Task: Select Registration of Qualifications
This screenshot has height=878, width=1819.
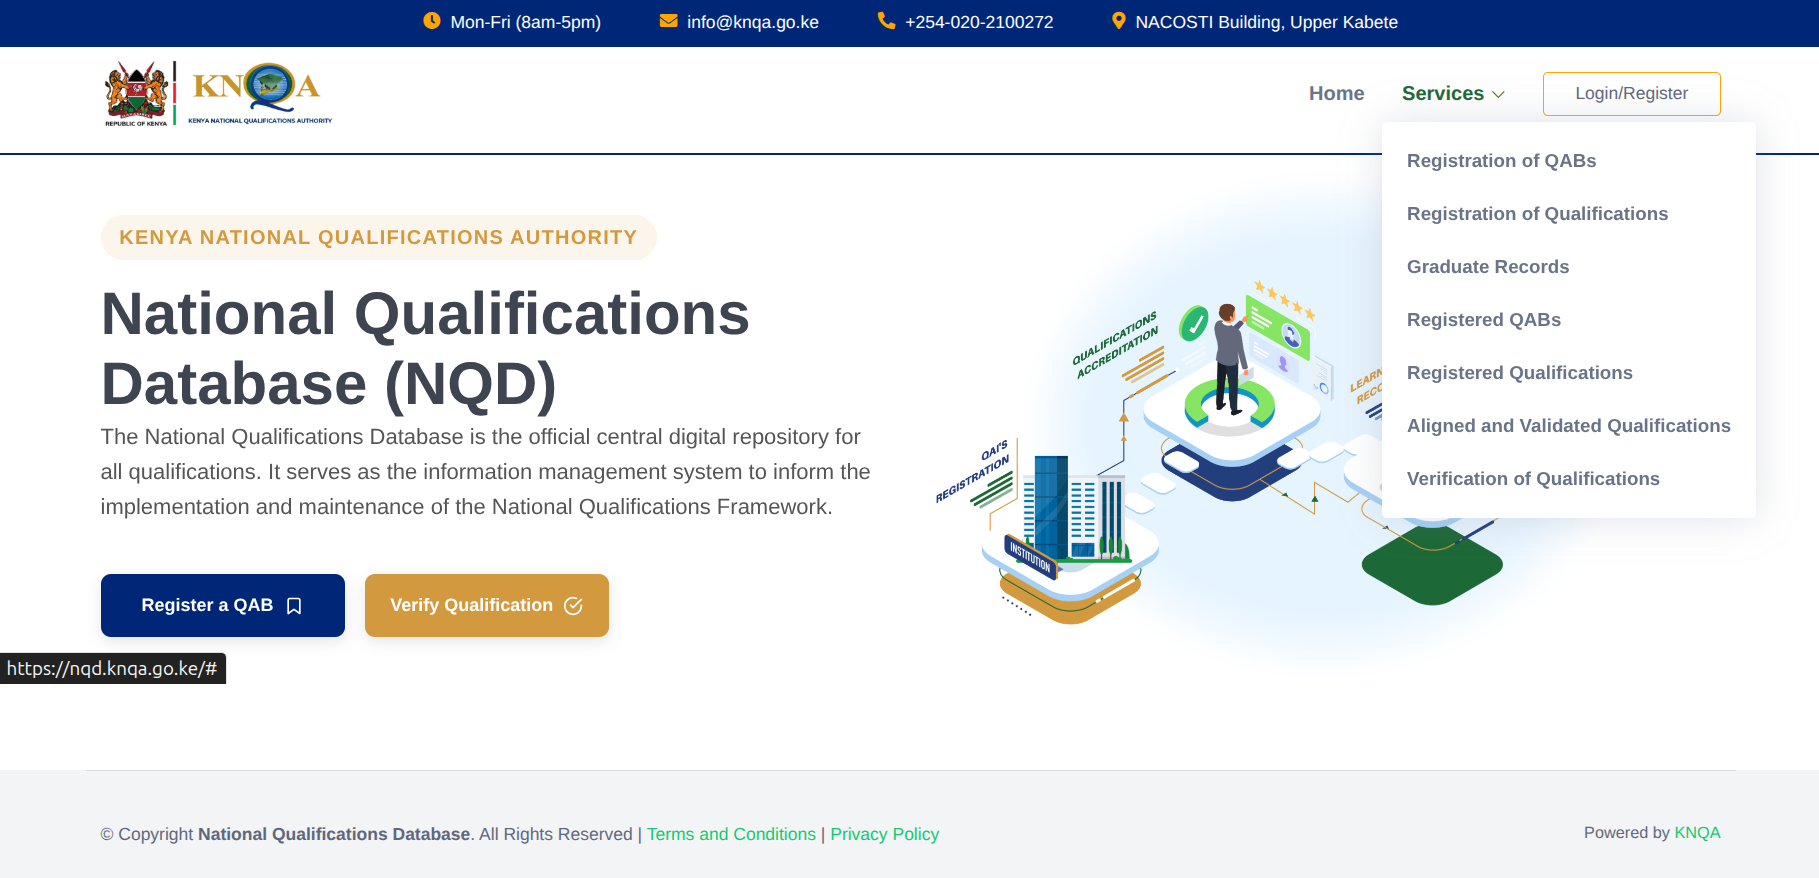Action: coord(1537,214)
